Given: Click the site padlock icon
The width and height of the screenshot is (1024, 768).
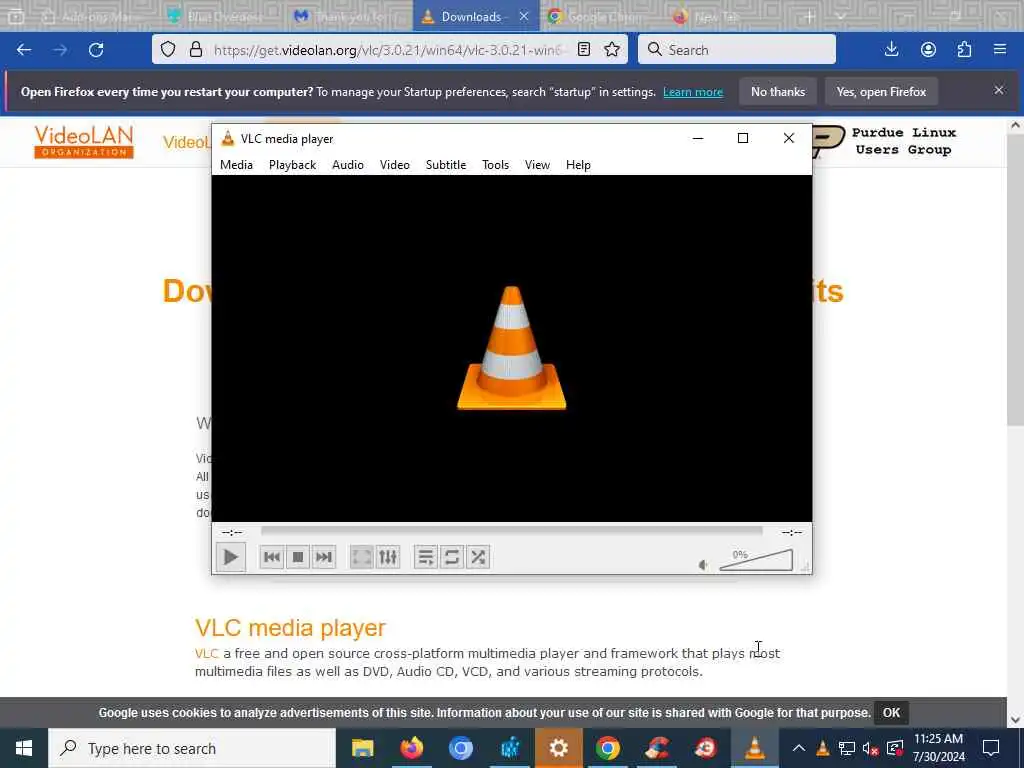Looking at the screenshot, I should pos(196,50).
